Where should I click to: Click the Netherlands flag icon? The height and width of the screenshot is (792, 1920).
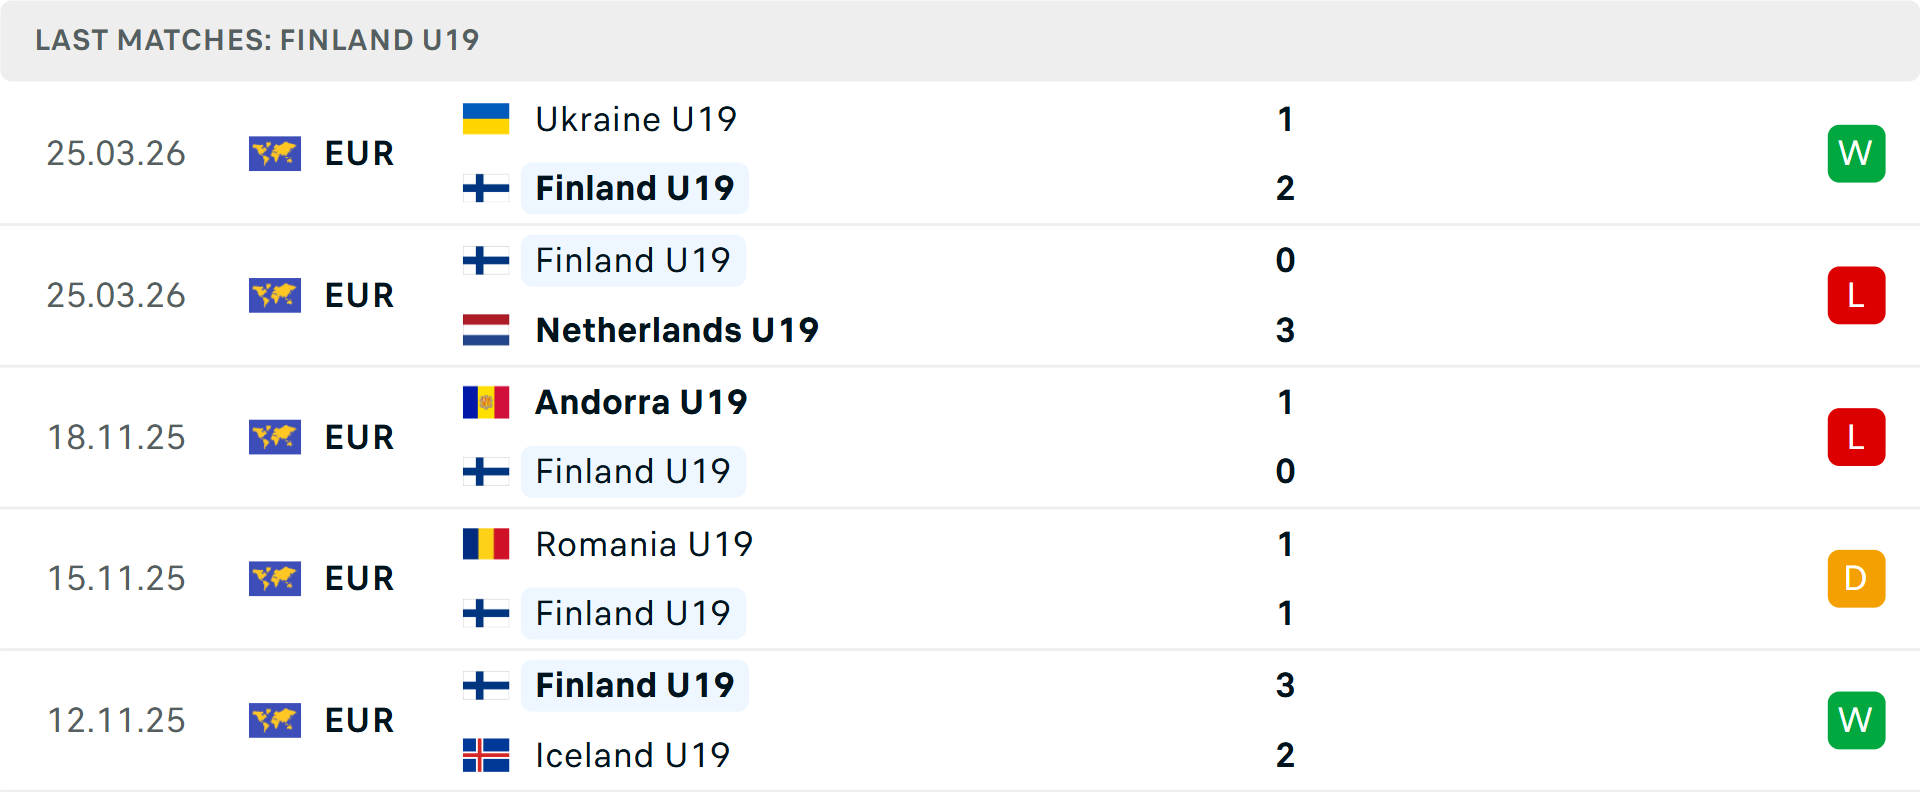pyautogui.click(x=486, y=330)
